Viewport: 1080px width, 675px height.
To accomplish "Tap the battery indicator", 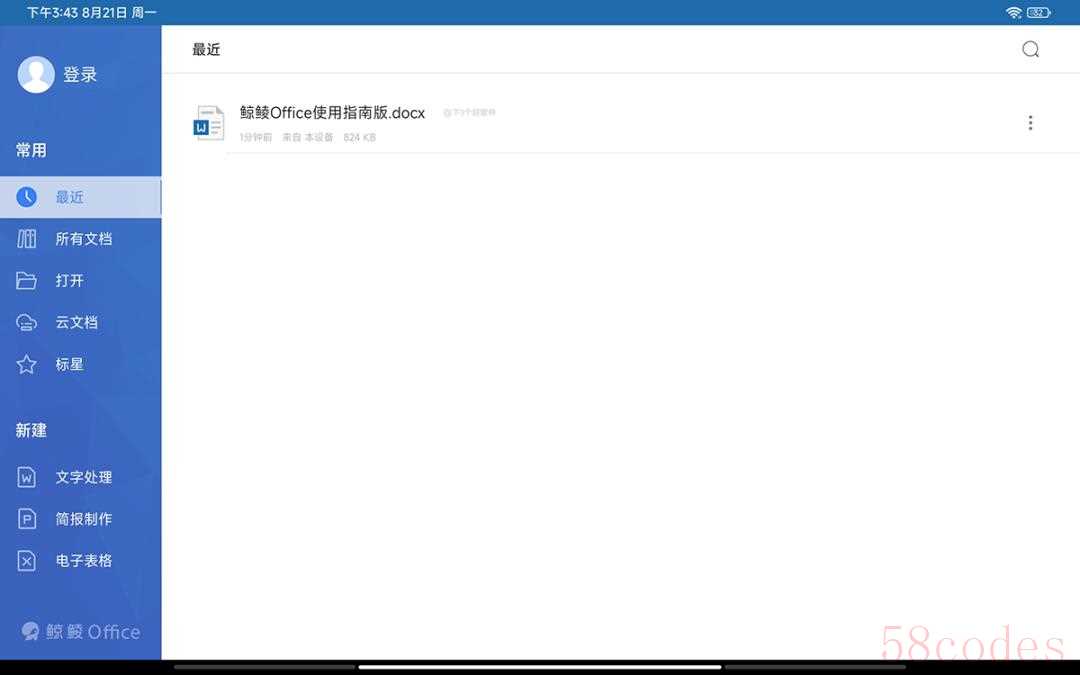I will pos(1039,12).
